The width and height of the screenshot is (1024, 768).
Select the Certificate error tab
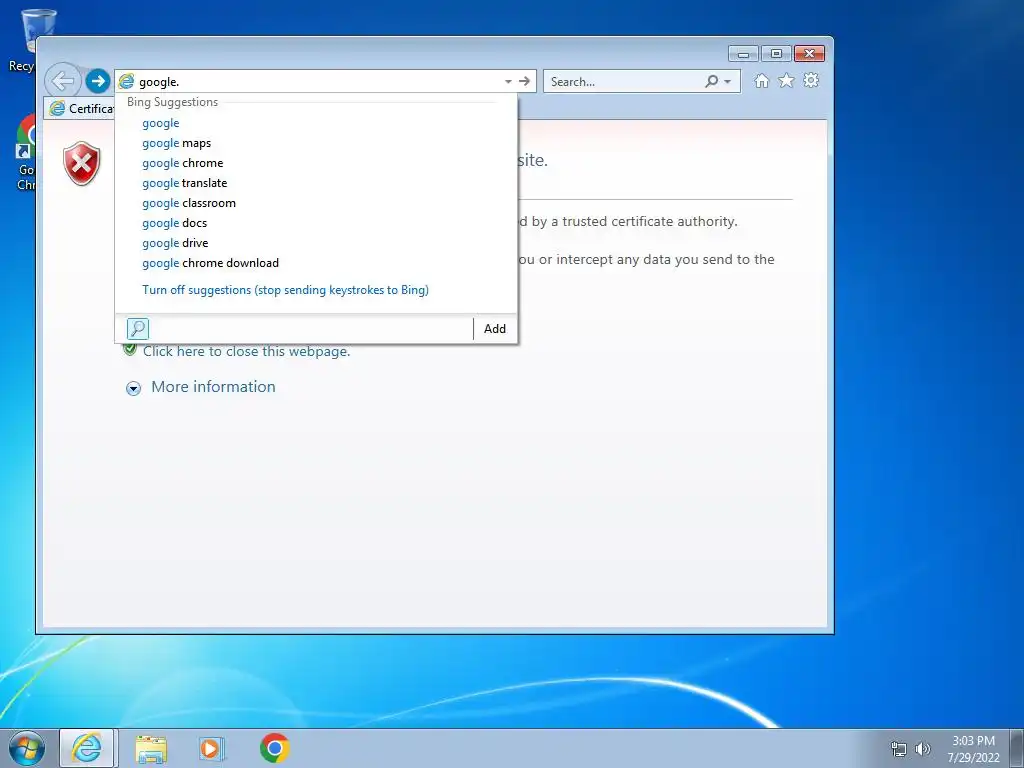tap(80, 108)
